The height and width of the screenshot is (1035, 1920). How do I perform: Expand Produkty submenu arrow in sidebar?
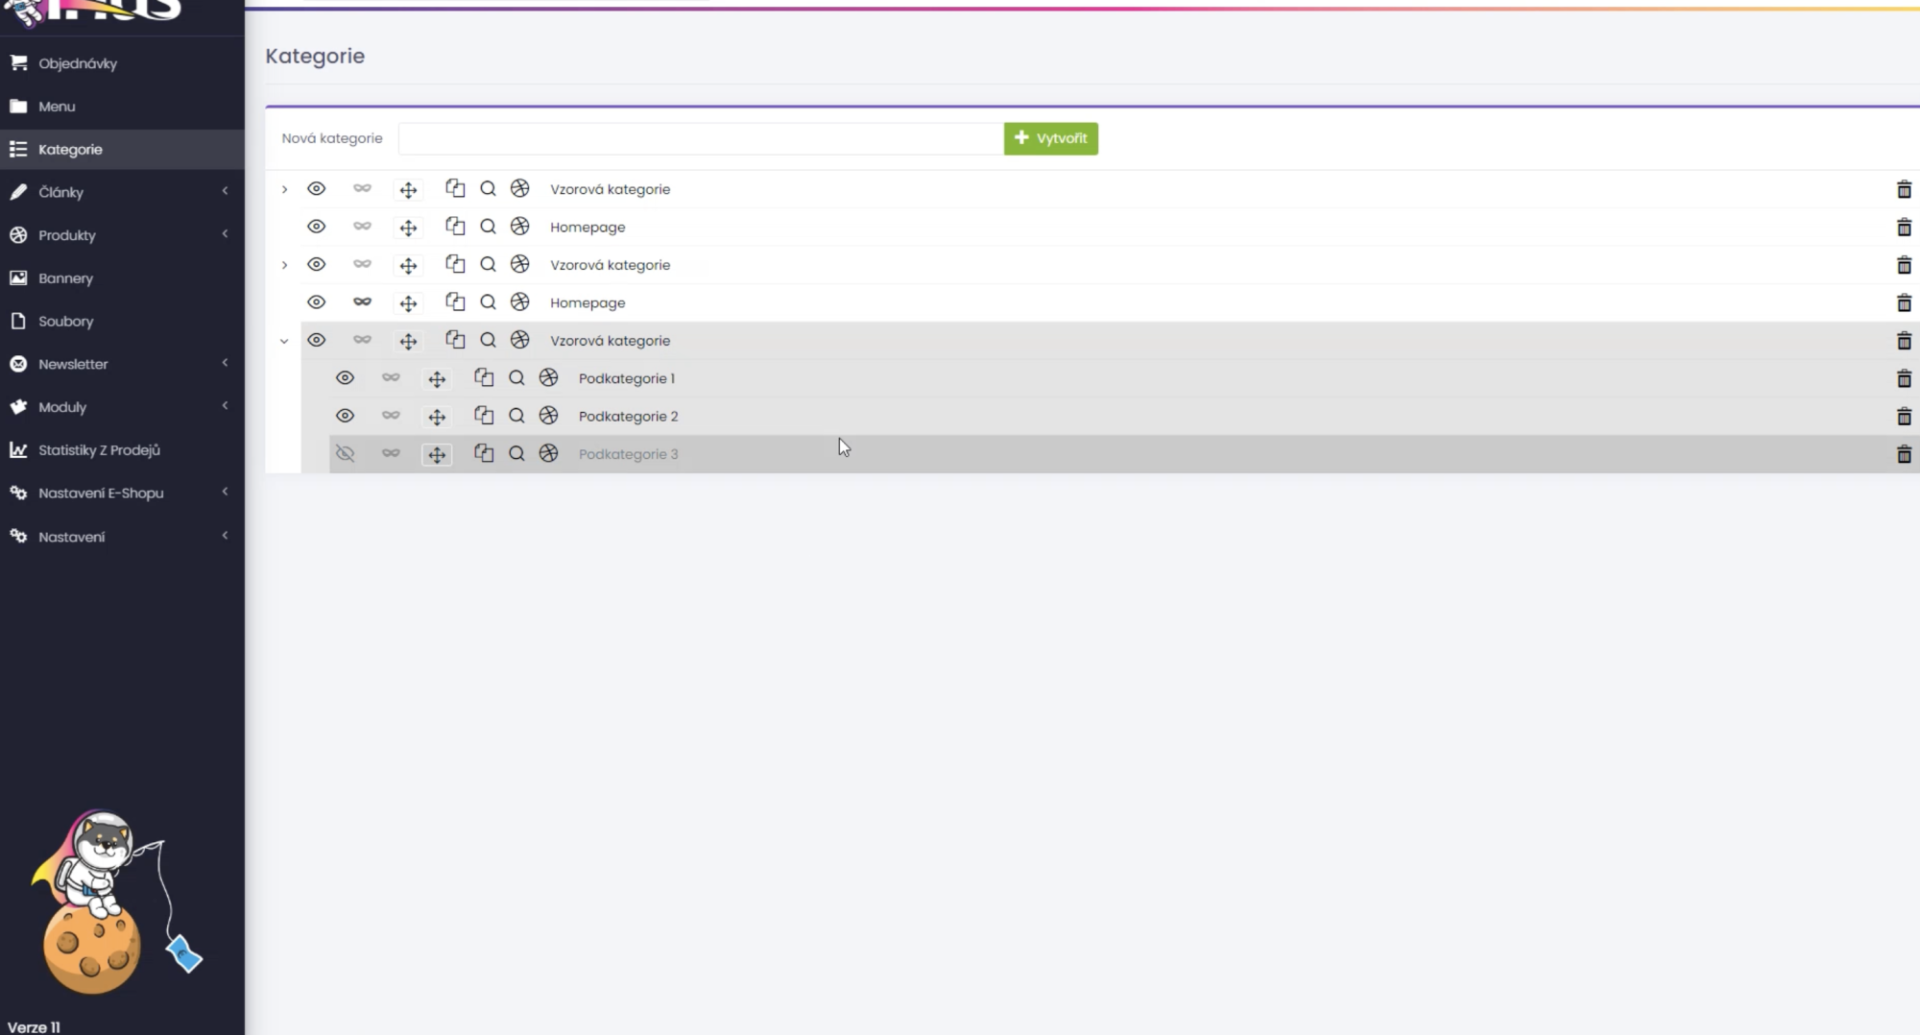pos(225,234)
